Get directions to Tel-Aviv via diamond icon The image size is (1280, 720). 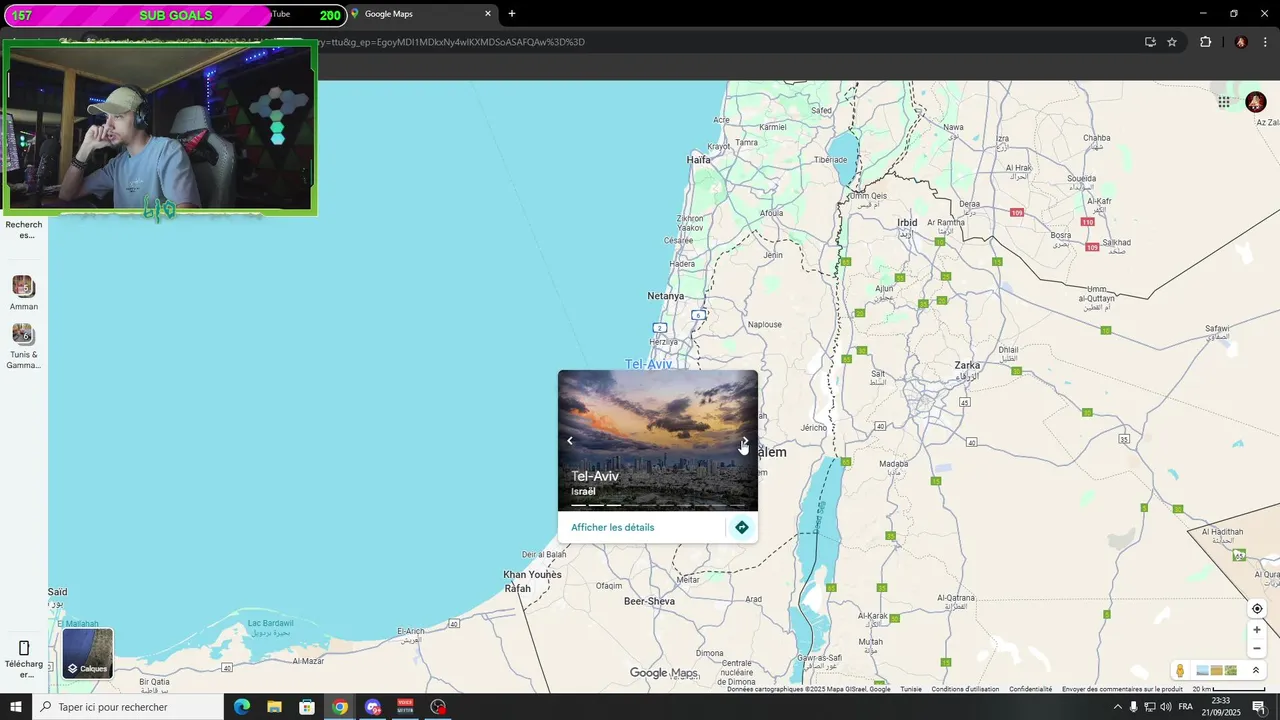(x=741, y=527)
